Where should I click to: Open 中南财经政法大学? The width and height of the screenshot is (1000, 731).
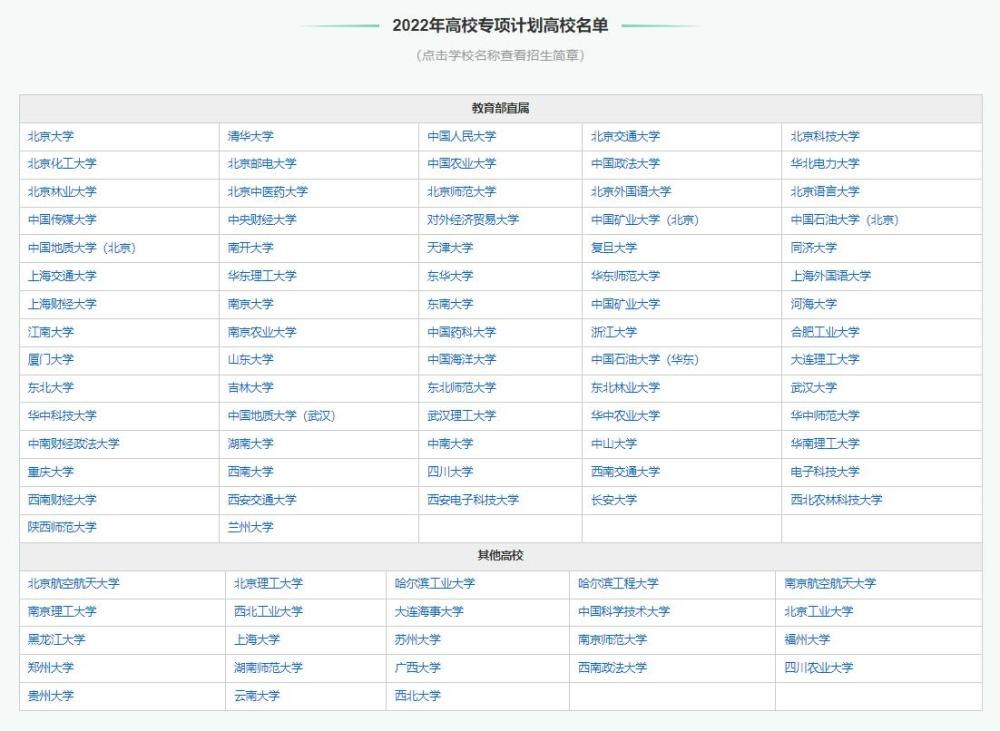coord(73,444)
